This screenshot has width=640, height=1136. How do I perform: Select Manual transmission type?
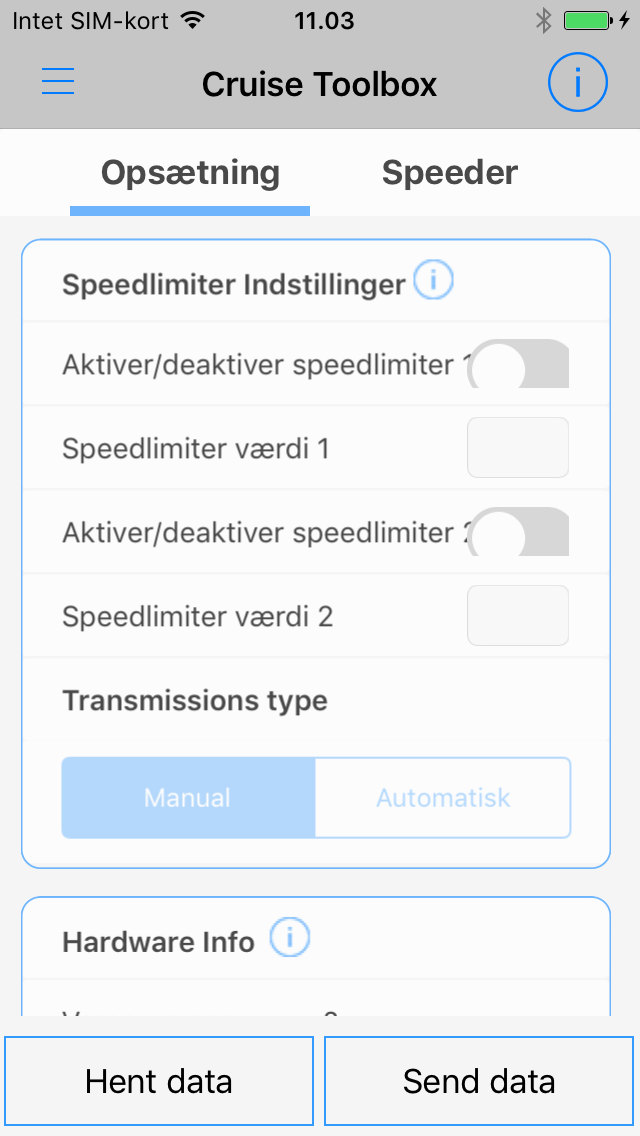[x=188, y=798]
